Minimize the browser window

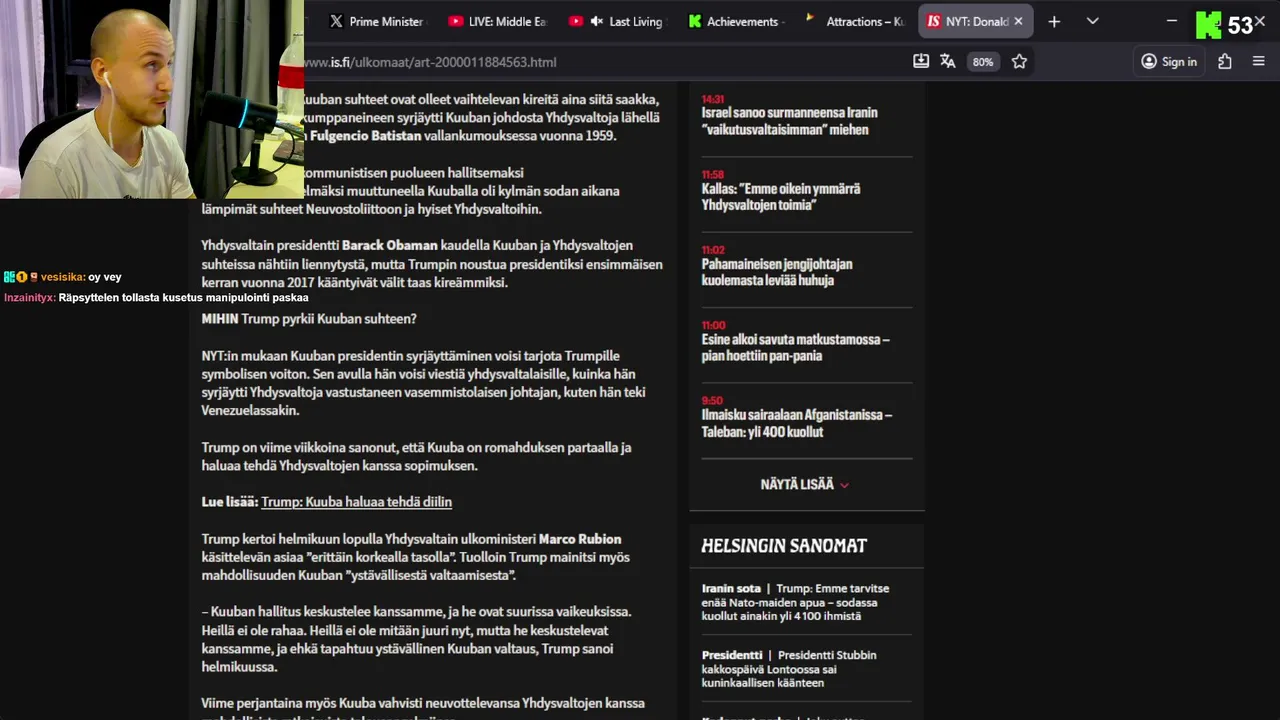tap(1172, 21)
